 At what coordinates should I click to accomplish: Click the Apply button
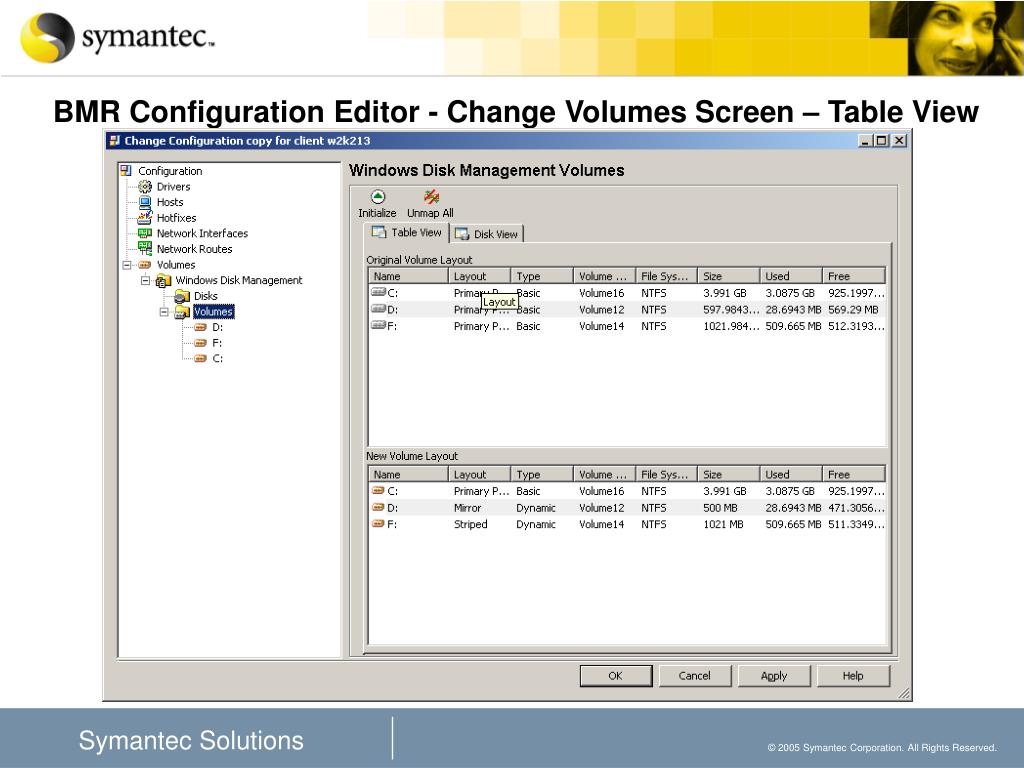(774, 676)
